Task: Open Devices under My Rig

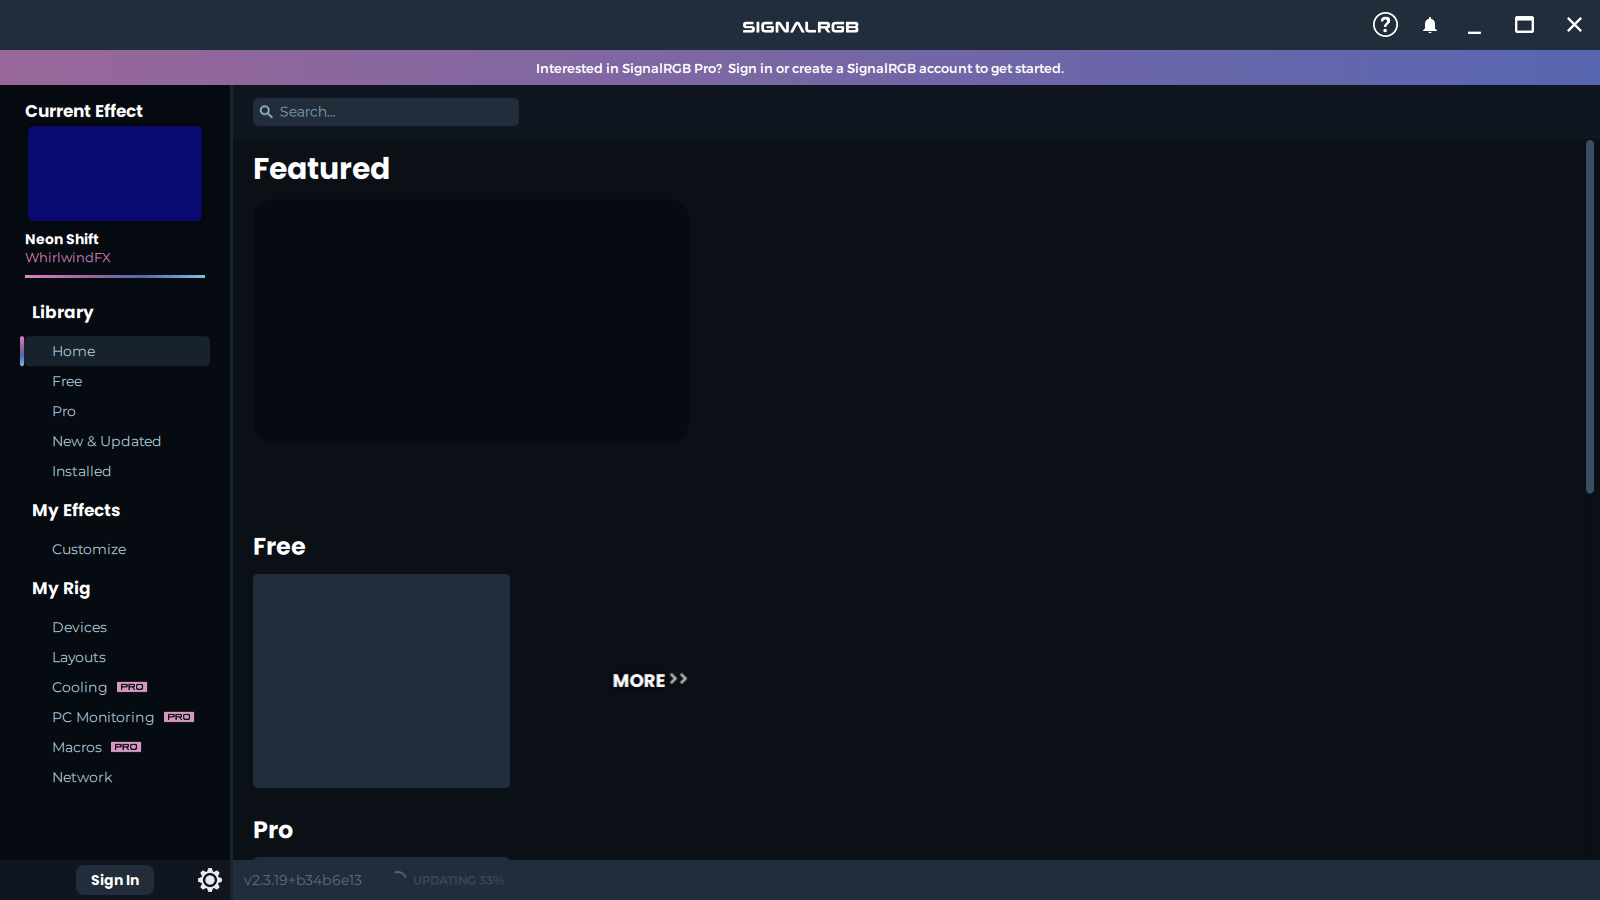Action: pyautogui.click(x=79, y=627)
